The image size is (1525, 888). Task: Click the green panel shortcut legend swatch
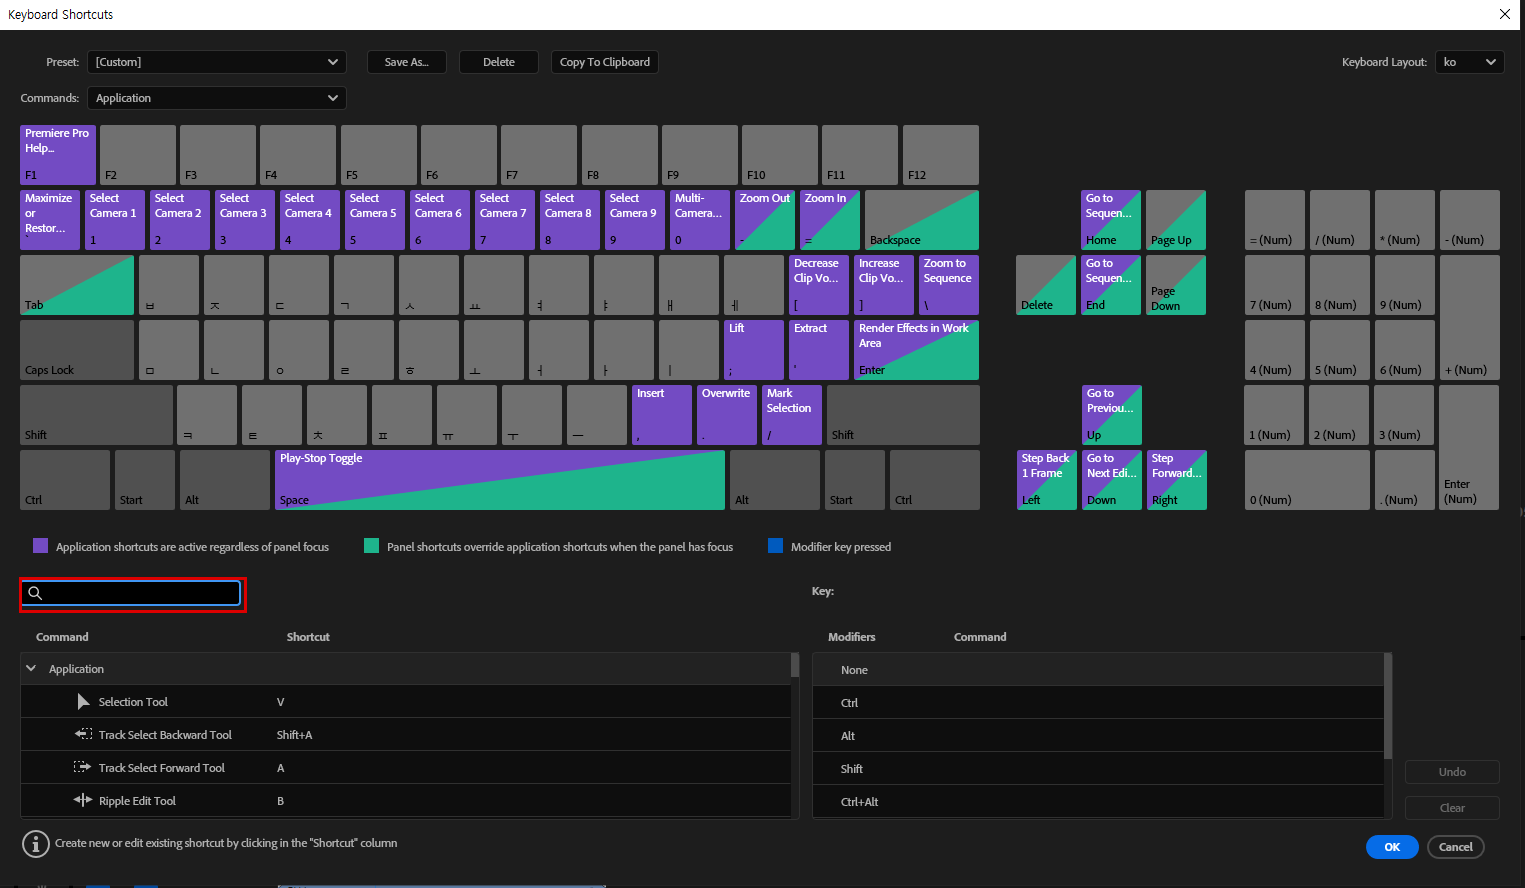tap(372, 546)
